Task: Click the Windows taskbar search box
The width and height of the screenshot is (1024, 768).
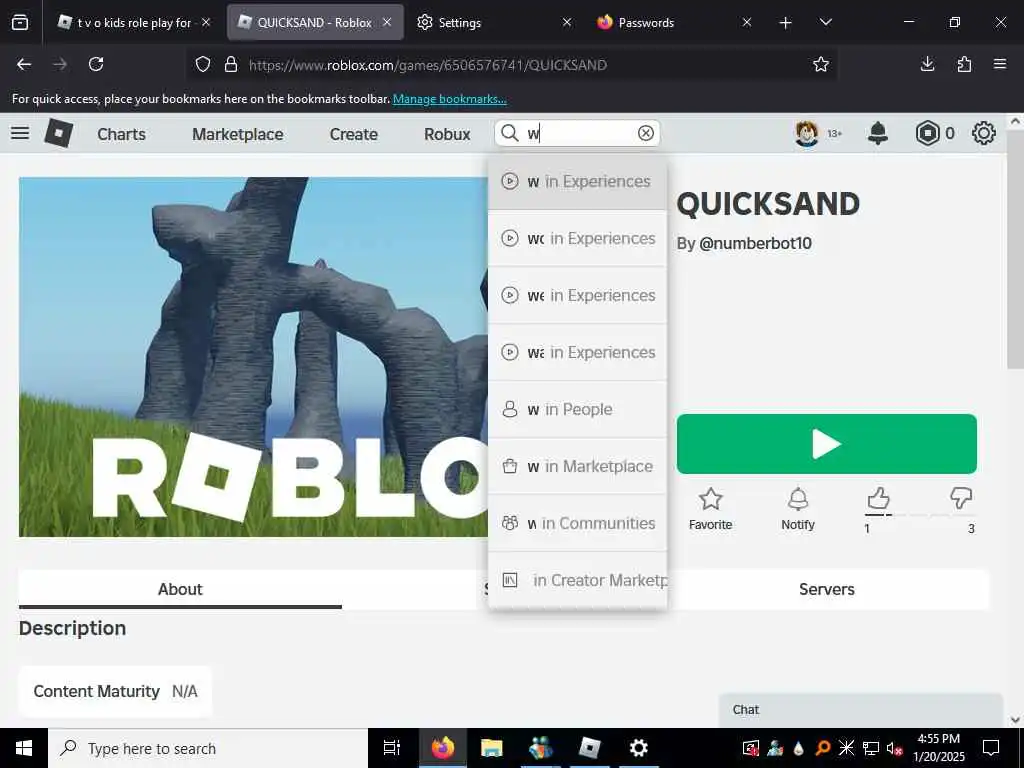Action: [x=208, y=748]
